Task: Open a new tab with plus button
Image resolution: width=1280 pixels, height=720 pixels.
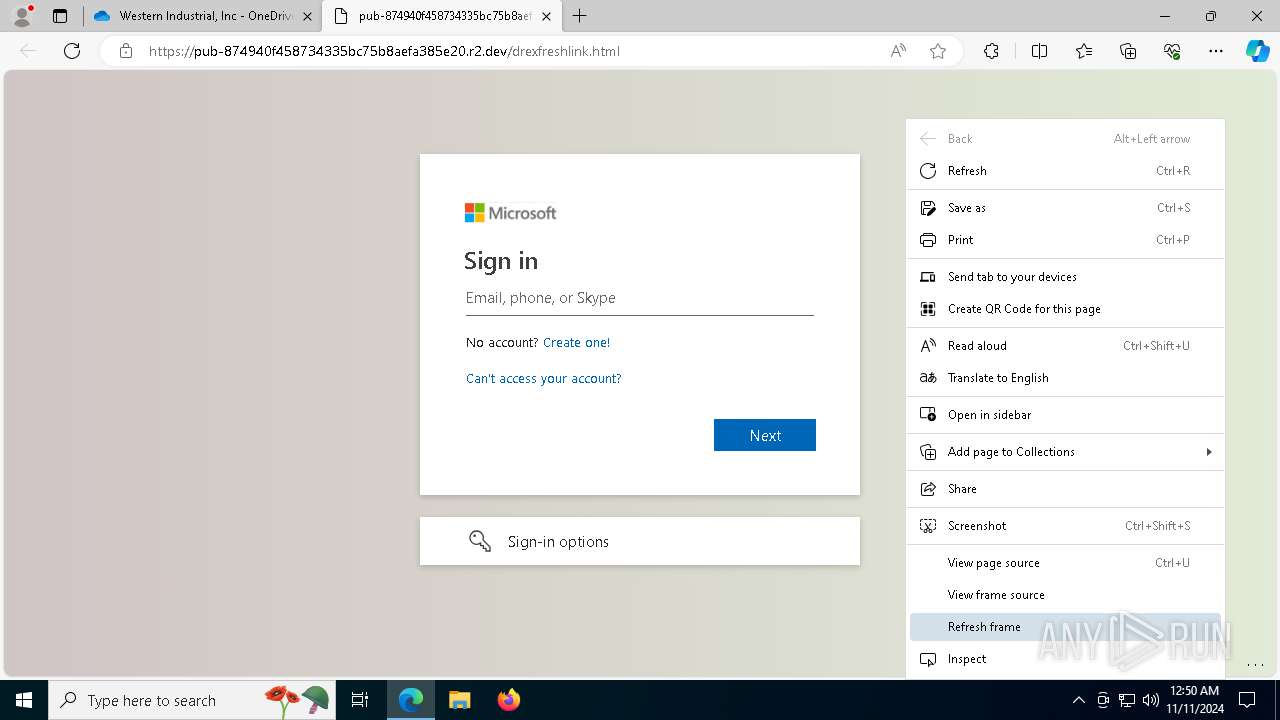Action: tap(580, 16)
